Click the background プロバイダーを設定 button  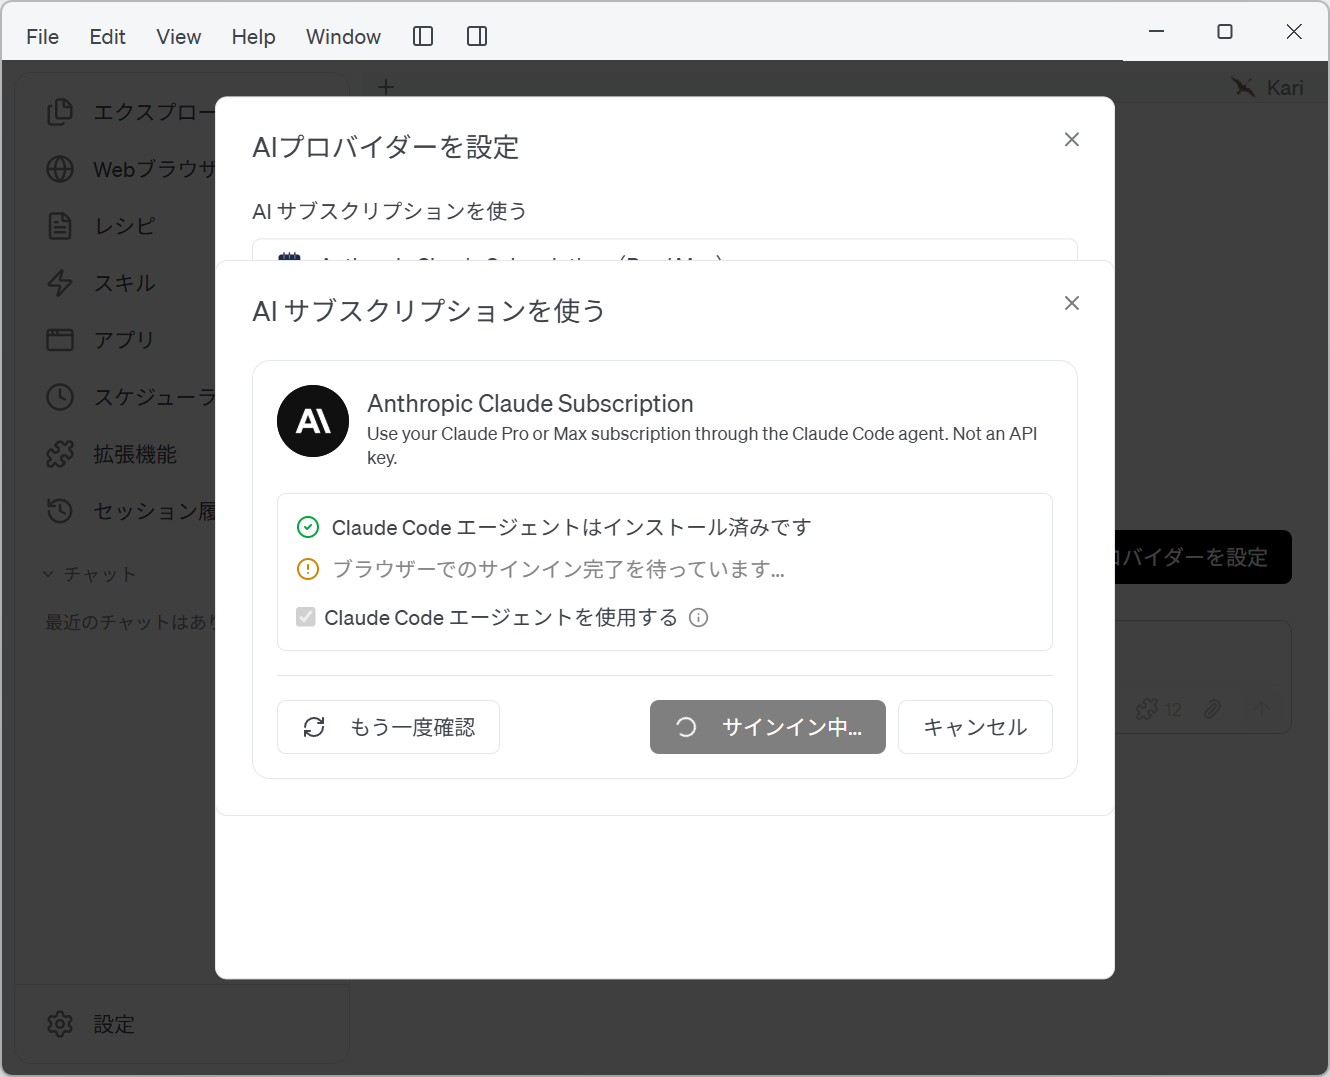[x=1203, y=557]
